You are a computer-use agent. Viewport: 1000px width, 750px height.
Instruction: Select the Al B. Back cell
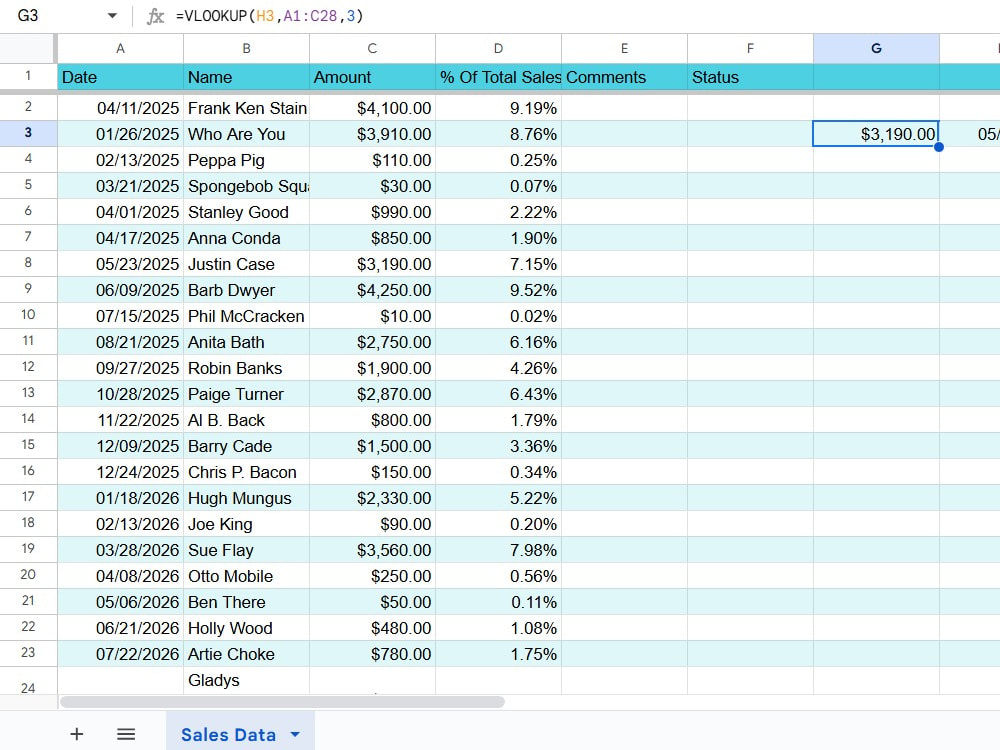(246, 420)
